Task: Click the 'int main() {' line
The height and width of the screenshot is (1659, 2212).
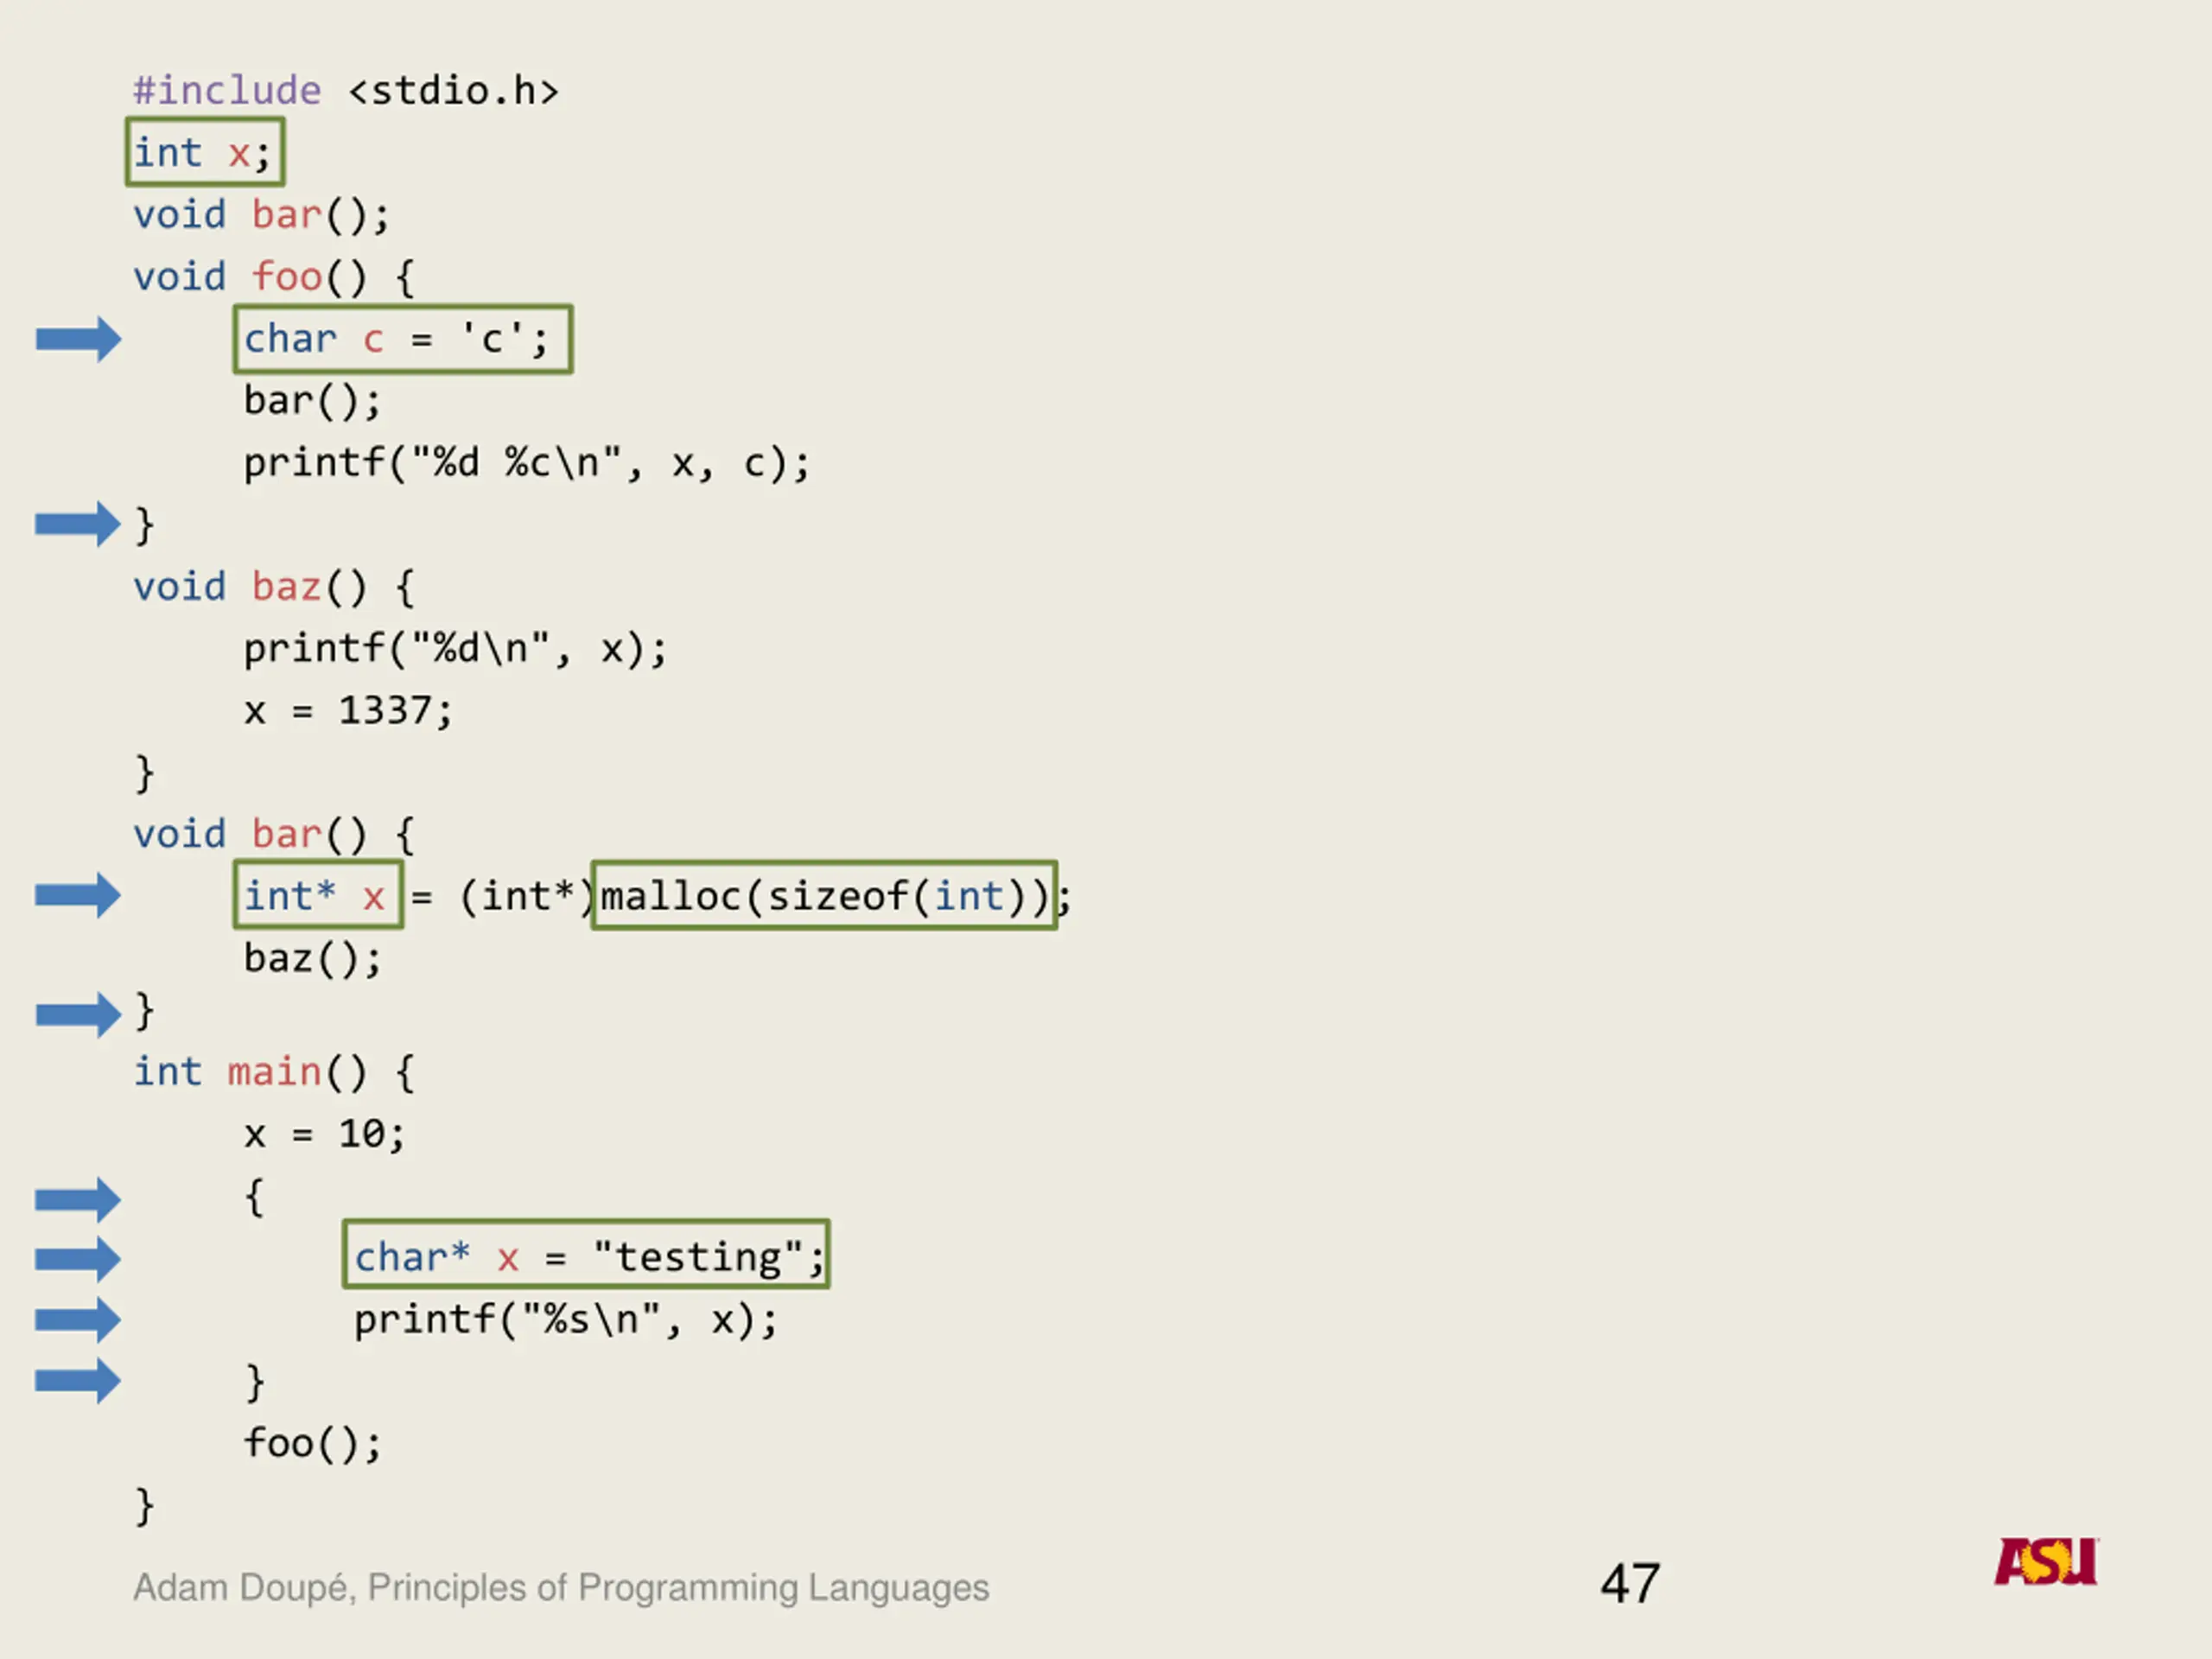Action: (274, 1072)
